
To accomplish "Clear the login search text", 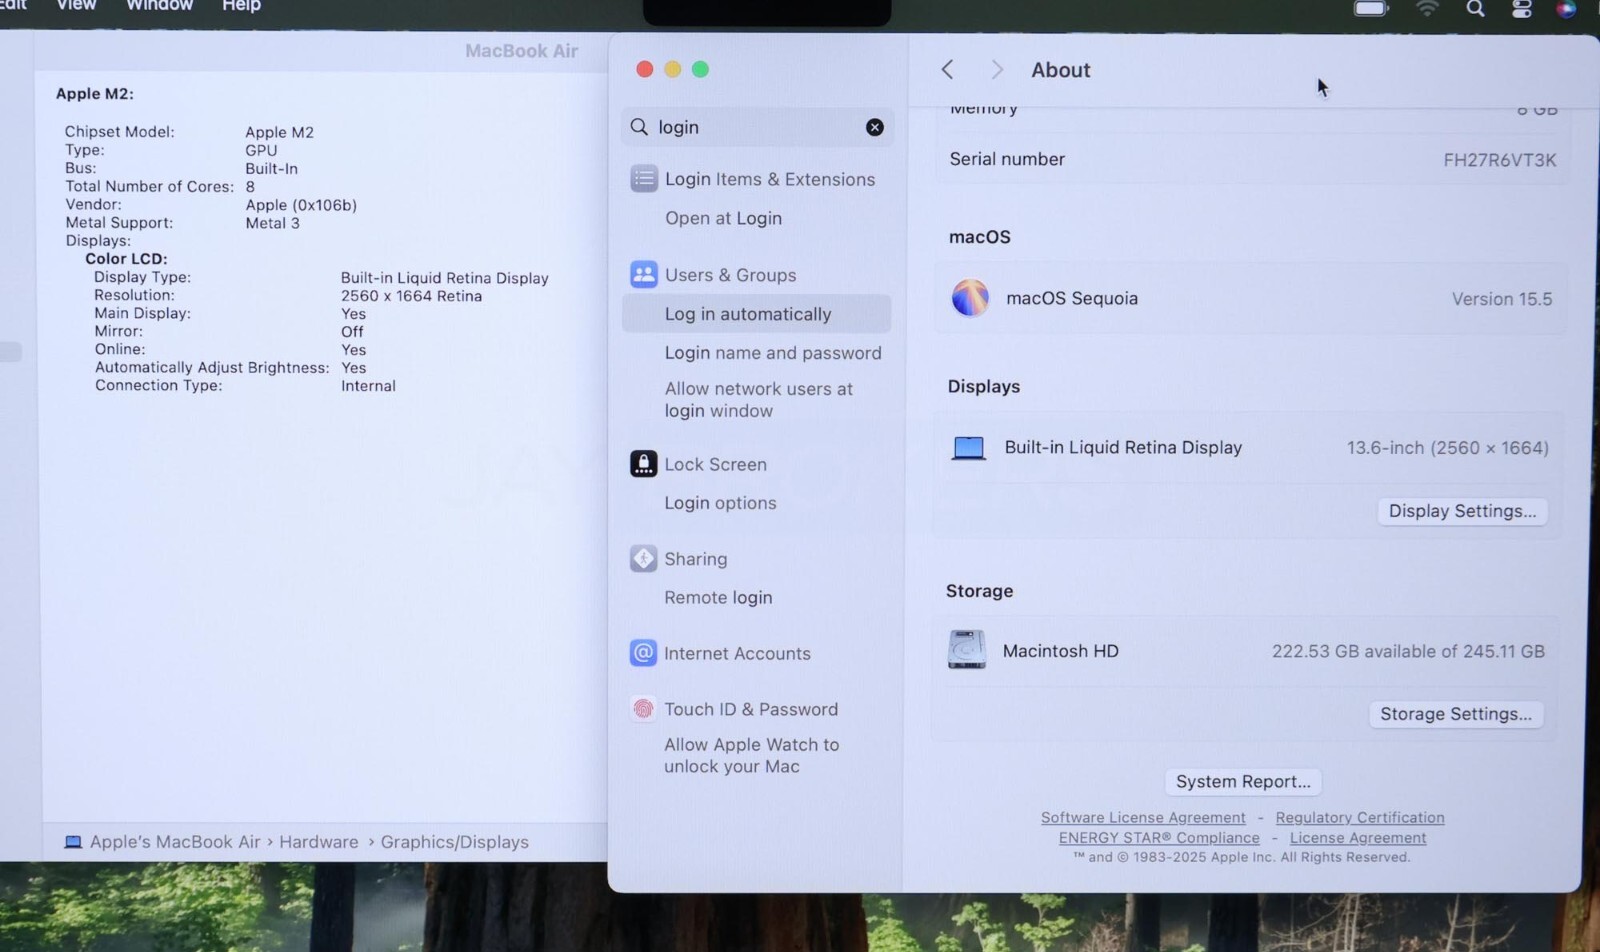I will (874, 127).
